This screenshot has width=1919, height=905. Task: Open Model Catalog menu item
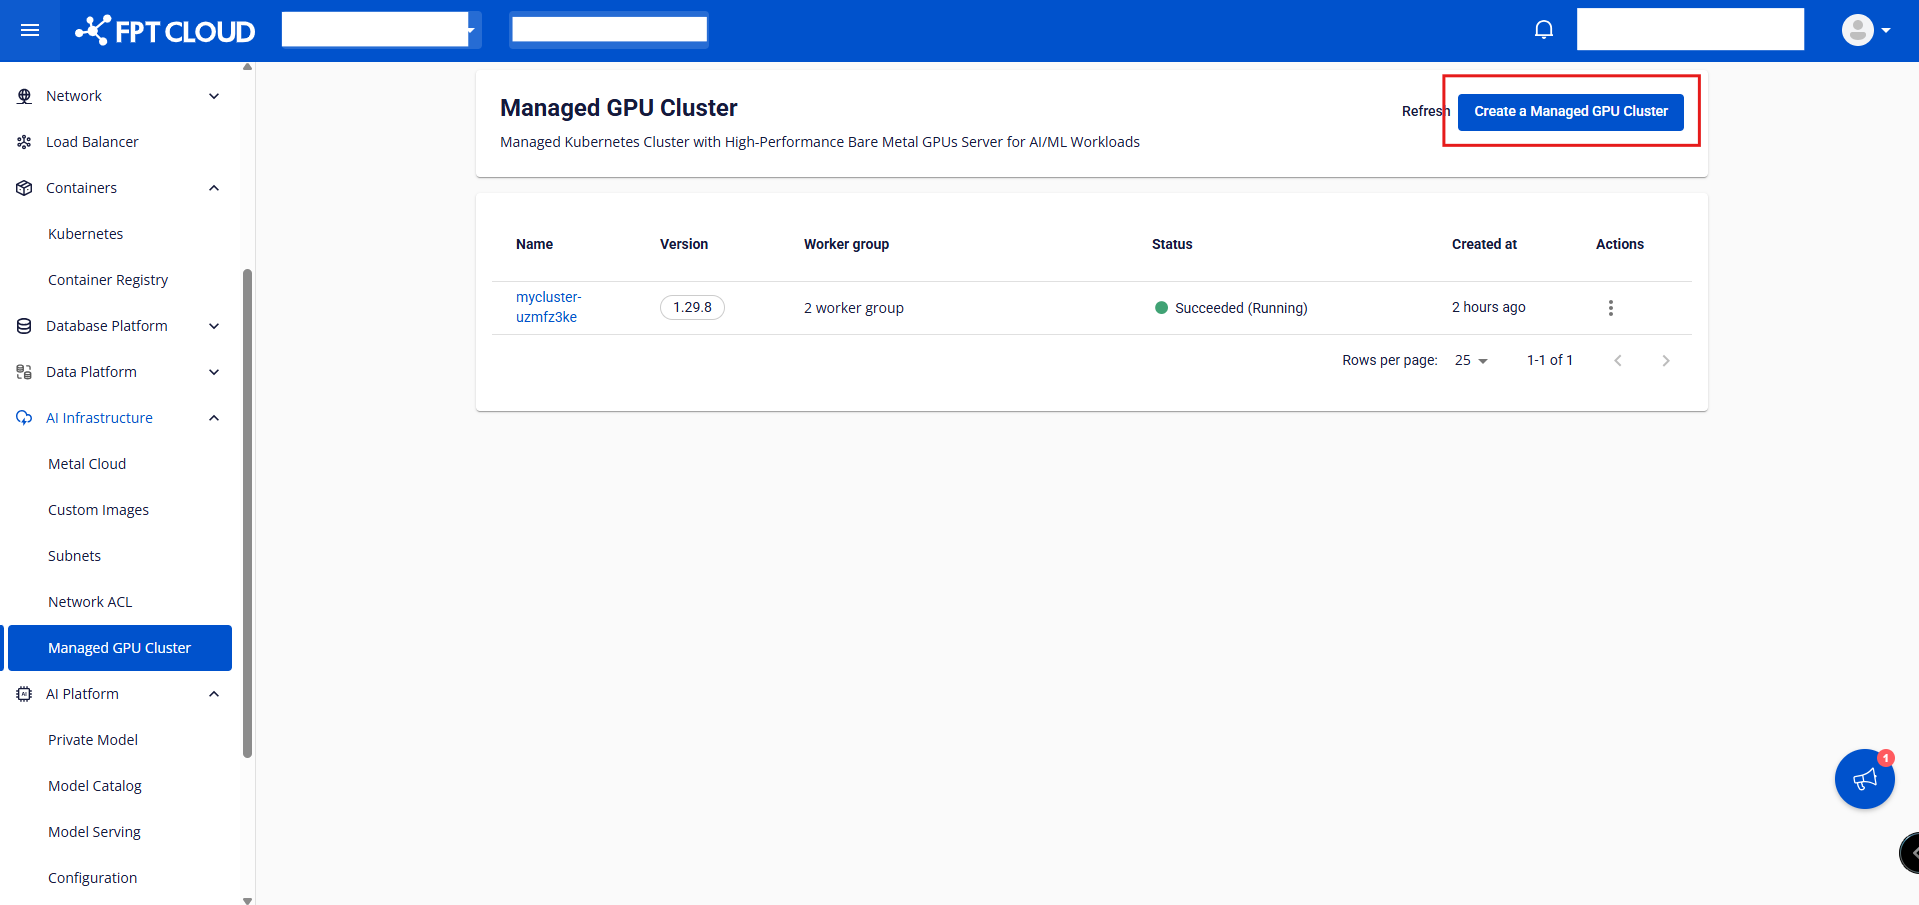95,786
